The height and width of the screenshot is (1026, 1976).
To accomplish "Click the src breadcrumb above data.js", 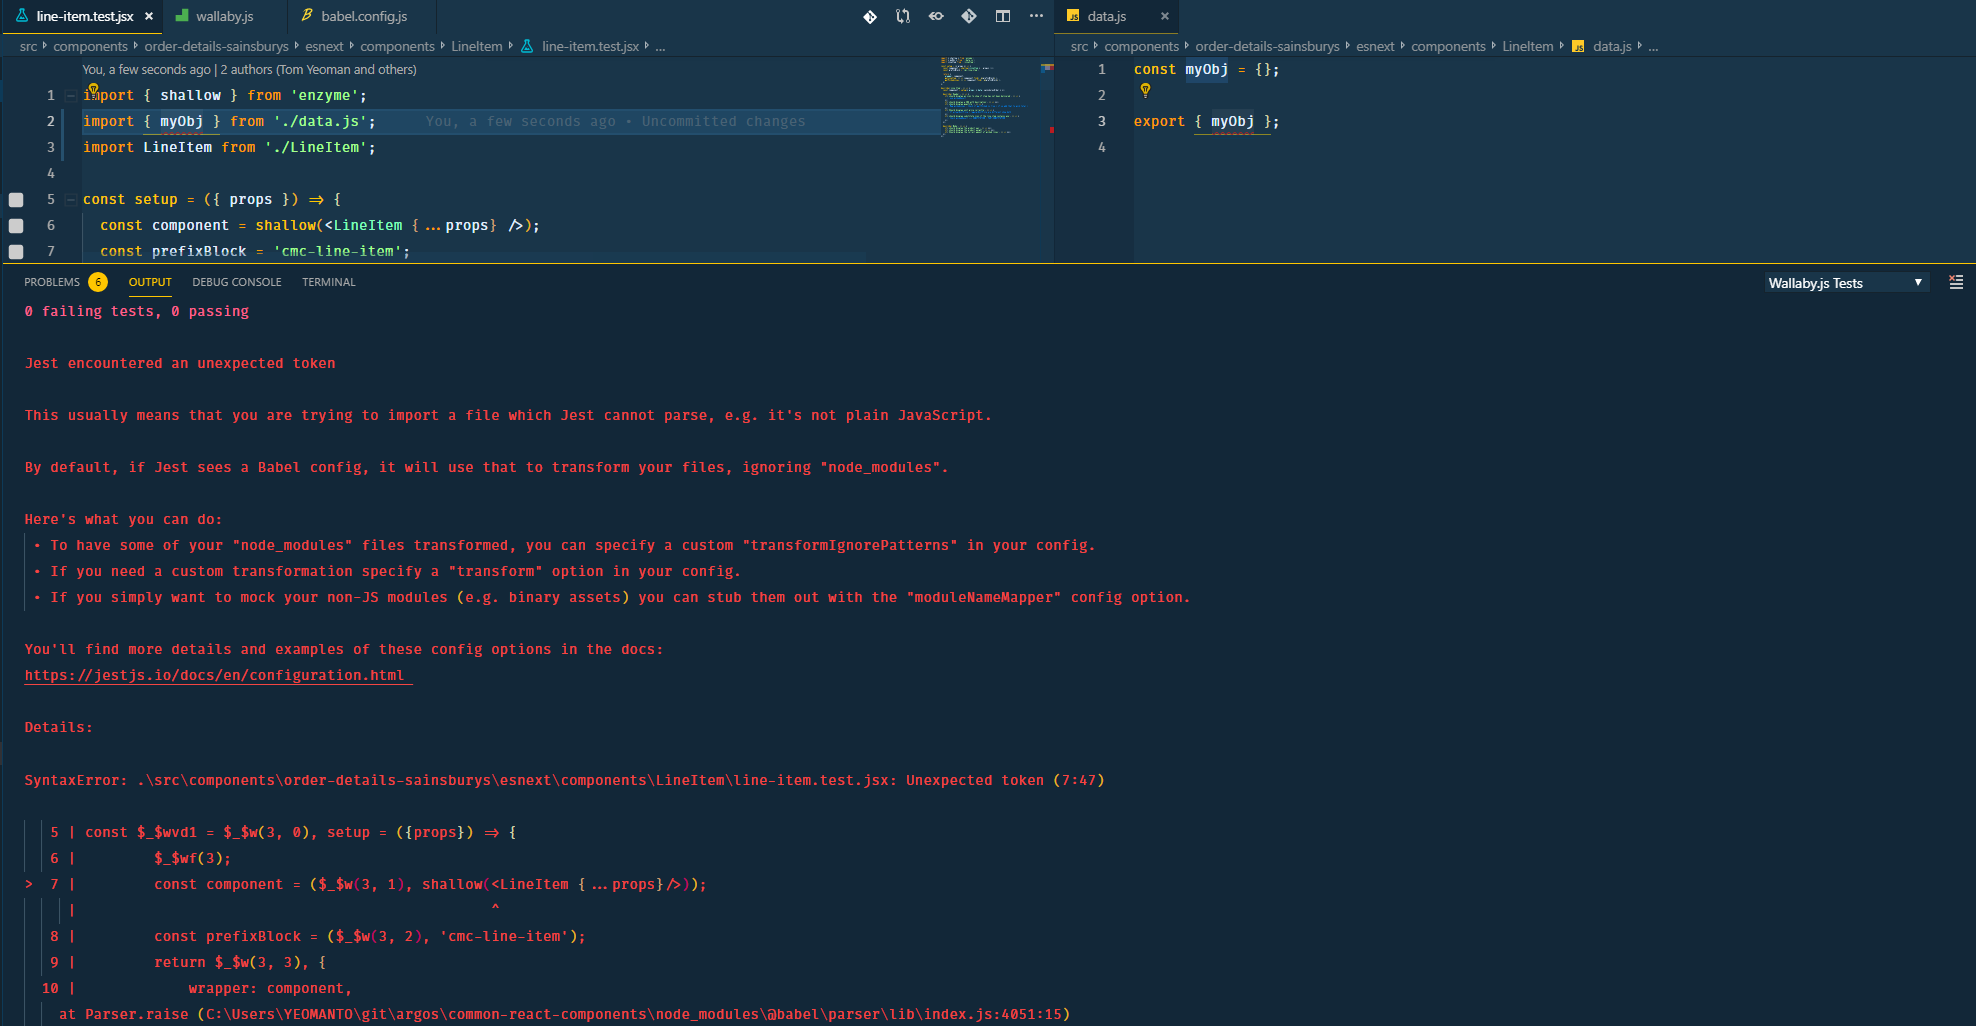I will 1079,46.
